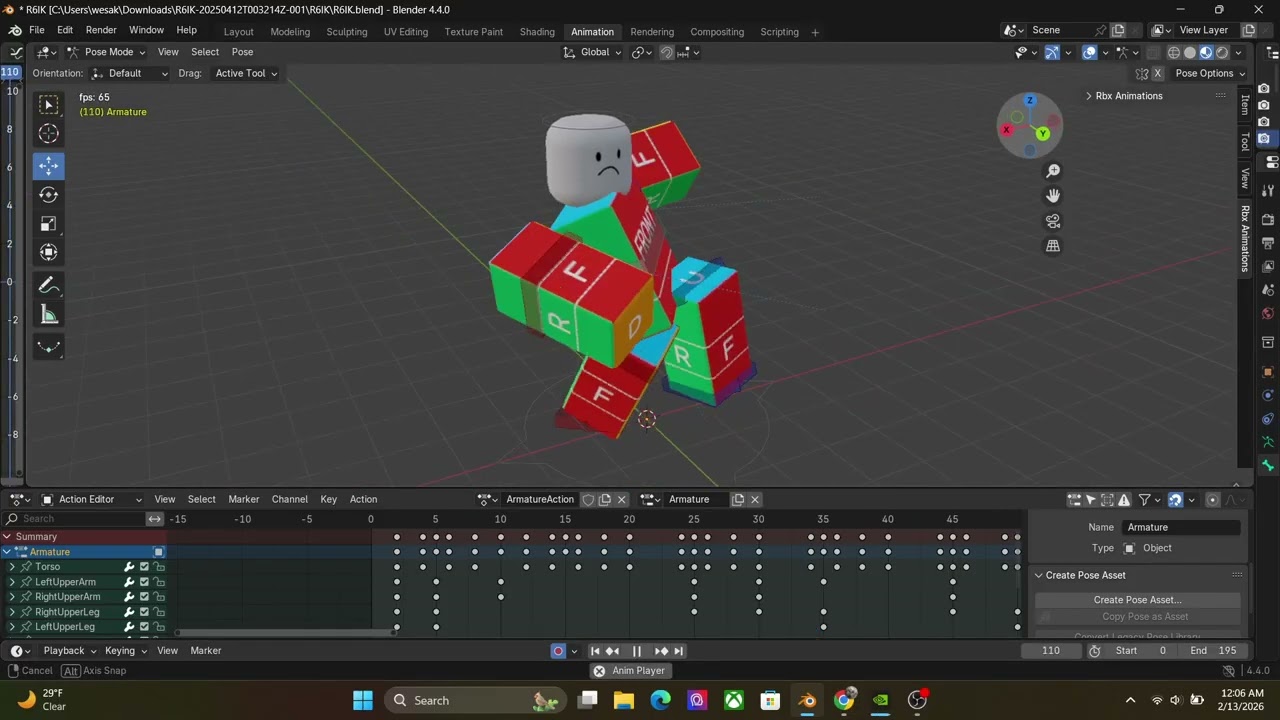Toggle viewport gizmos display

[1052, 52]
